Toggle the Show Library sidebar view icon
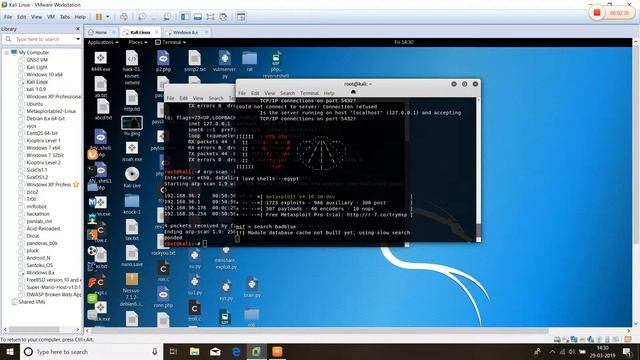Screen dimensions: 640x360 coord(185,17)
